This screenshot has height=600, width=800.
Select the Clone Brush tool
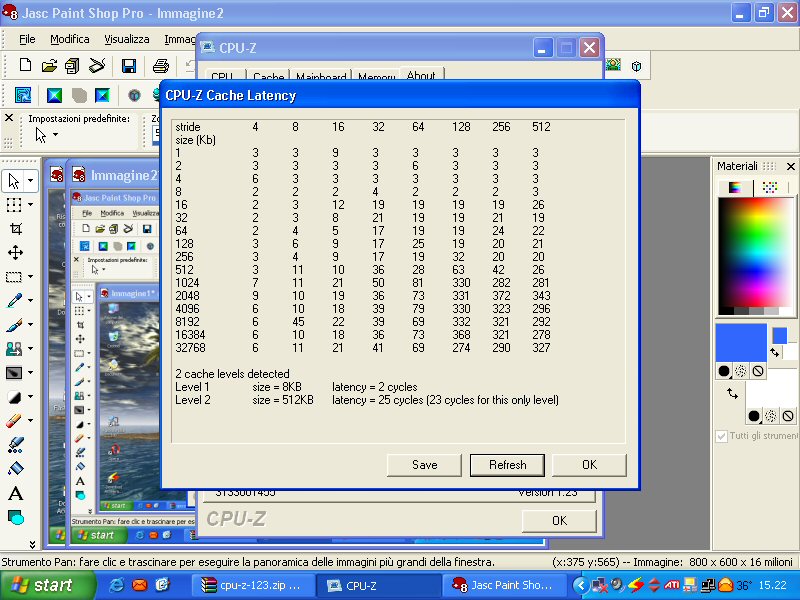[x=14, y=348]
